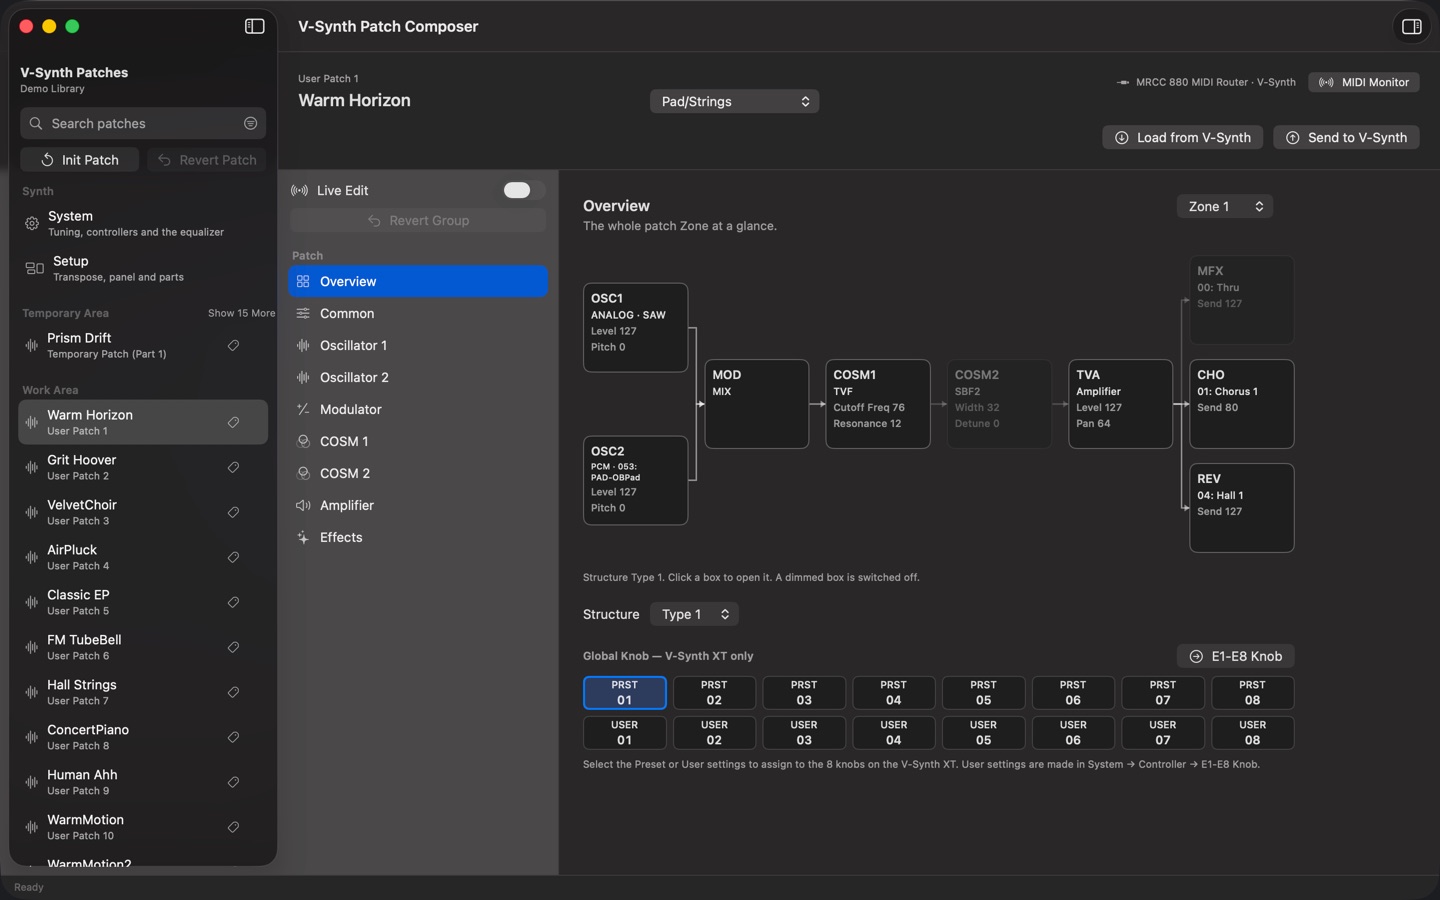Open the Oscillator 1 section
This screenshot has width=1440, height=900.
(x=418, y=345)
